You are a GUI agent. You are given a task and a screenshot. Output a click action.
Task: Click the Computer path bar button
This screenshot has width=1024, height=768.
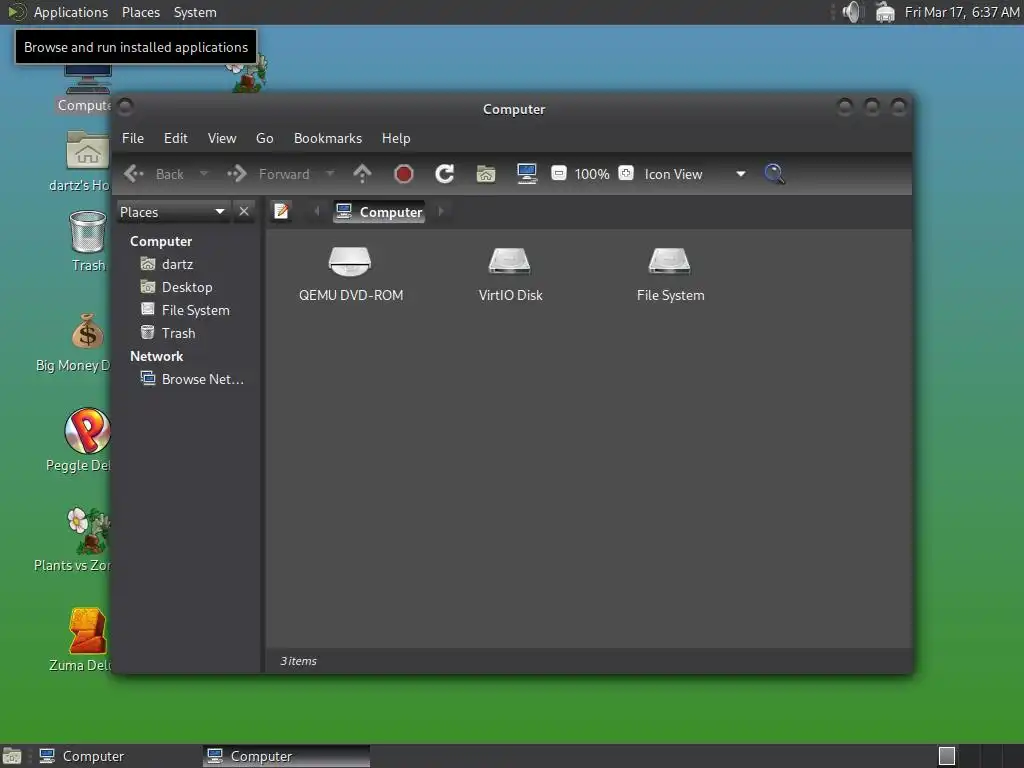[379, 212]
